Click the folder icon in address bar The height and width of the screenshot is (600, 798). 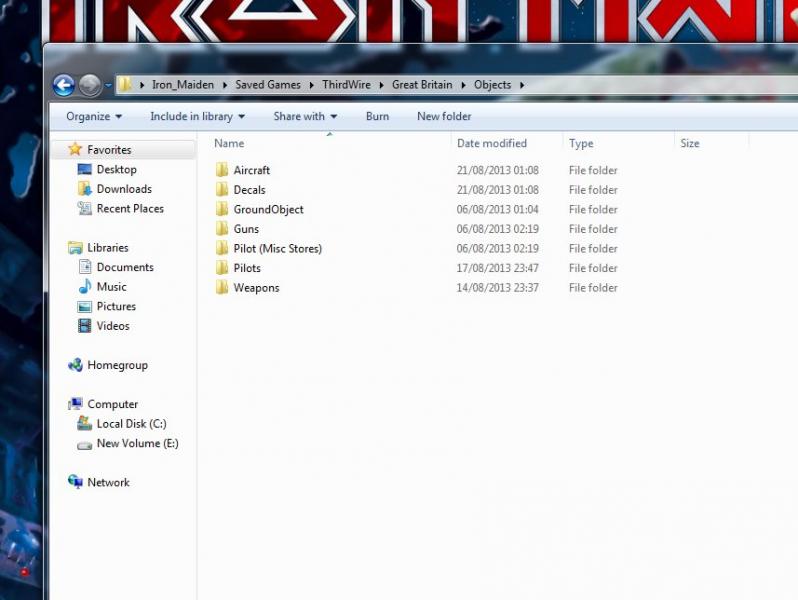(125, 84)
